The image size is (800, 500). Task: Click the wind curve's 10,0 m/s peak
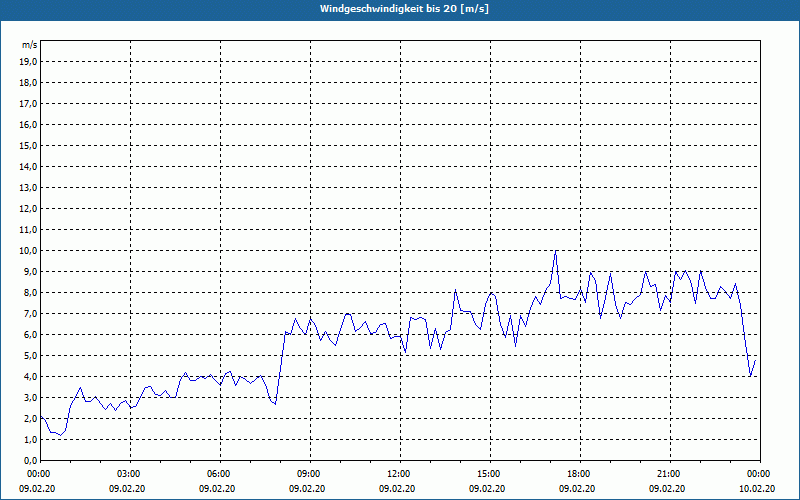(556, 251)
